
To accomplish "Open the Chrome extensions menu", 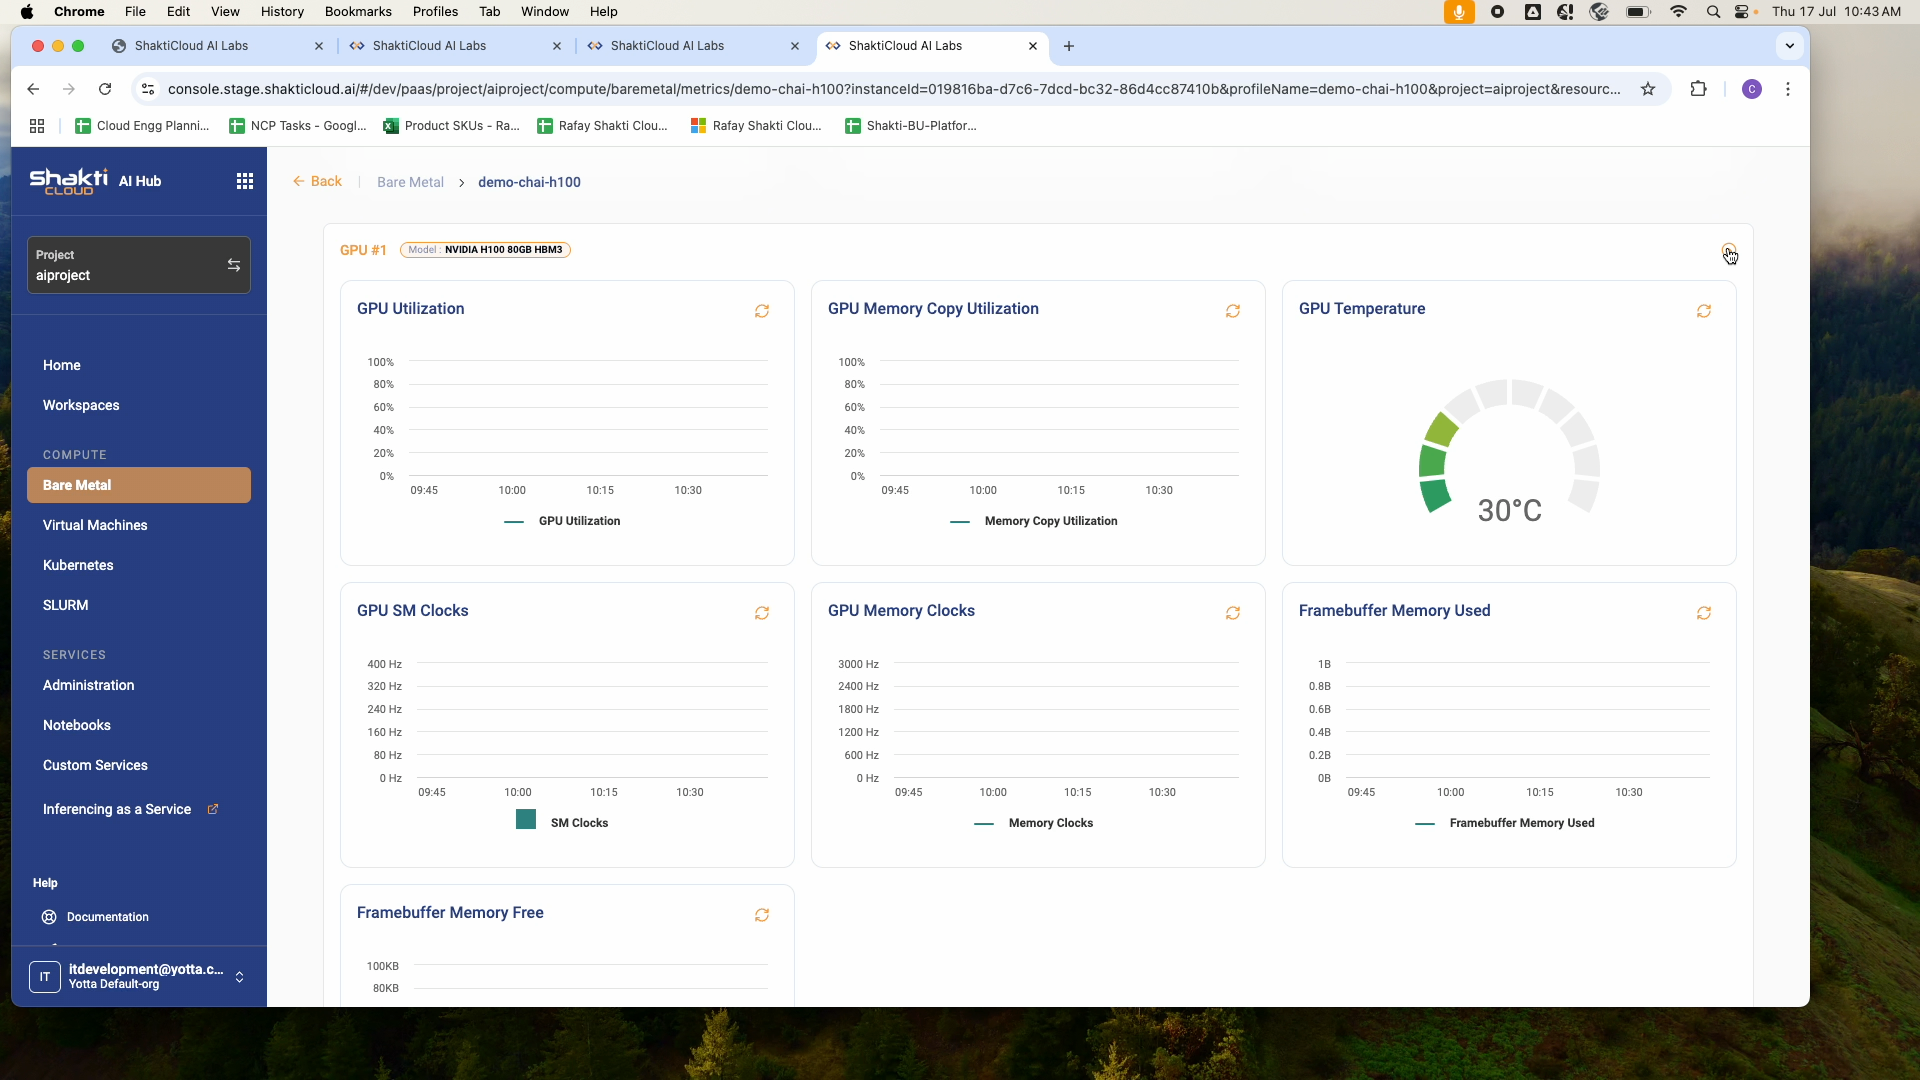I will (1698, 89).
